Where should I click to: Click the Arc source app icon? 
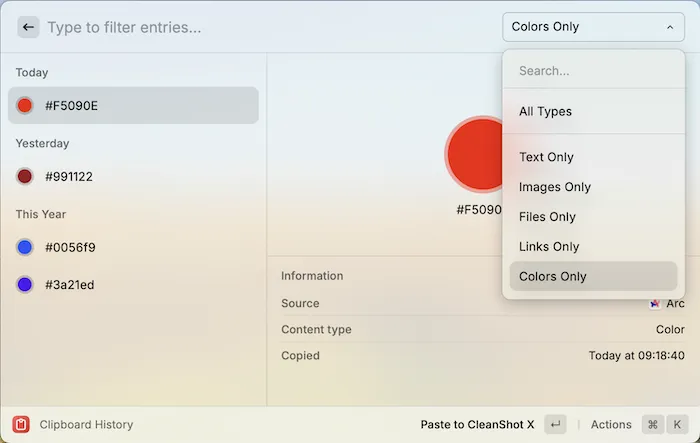pyautogui.click(x=655, y=303)
